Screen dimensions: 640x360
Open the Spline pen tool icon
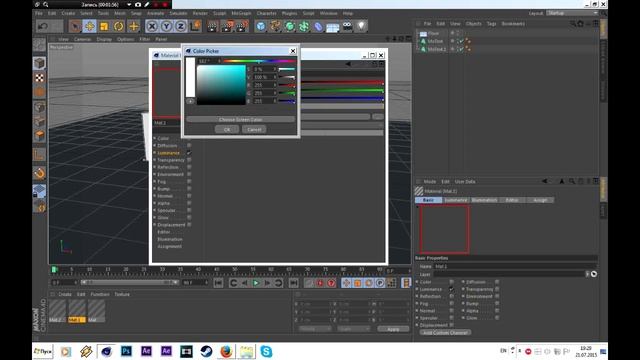[275, 27]
